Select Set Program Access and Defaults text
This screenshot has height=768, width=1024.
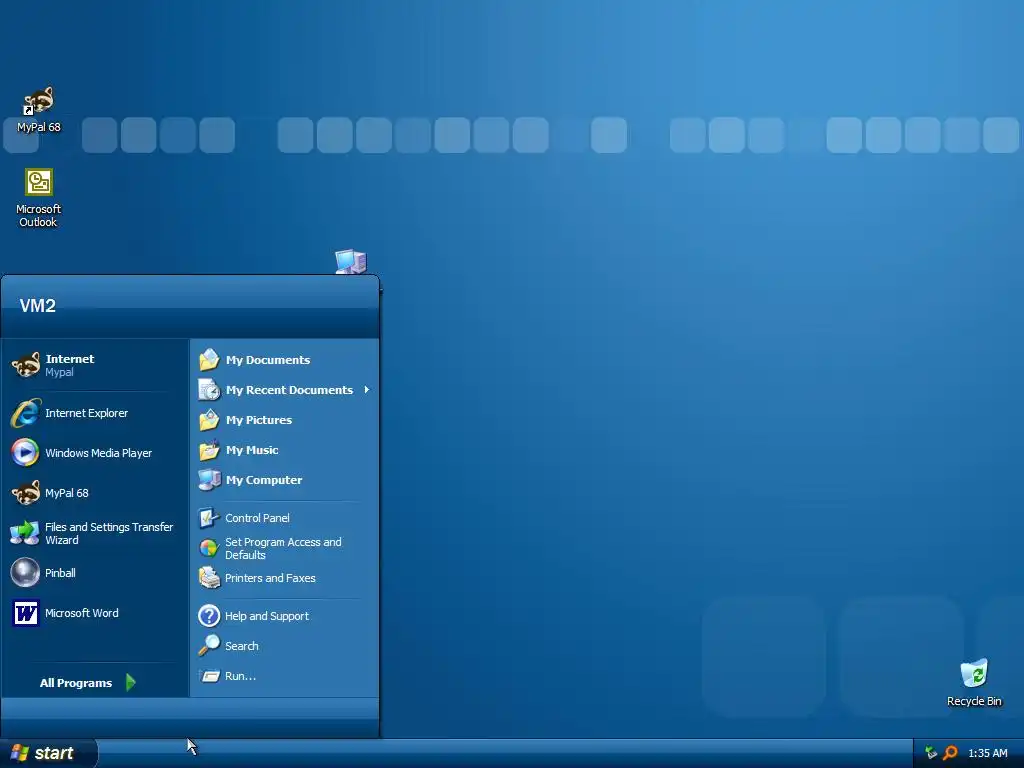283,549
